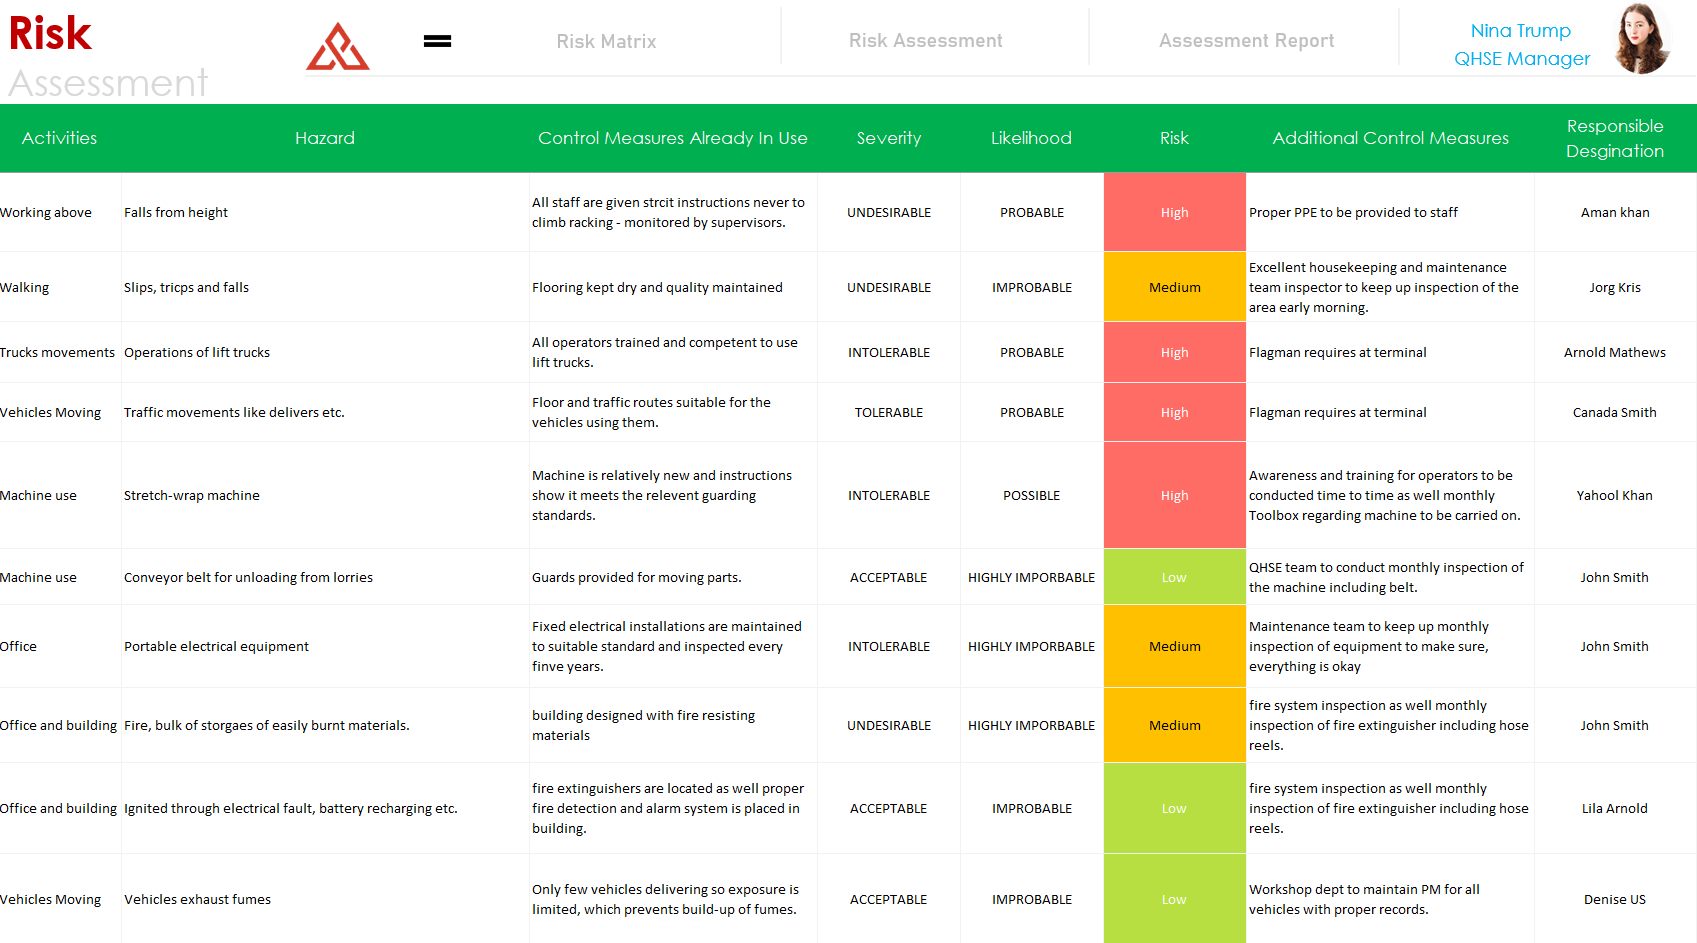The image size is (1697, 943).
Task: Switch to the Risk Assessment tab
Action: coord(925,40)
